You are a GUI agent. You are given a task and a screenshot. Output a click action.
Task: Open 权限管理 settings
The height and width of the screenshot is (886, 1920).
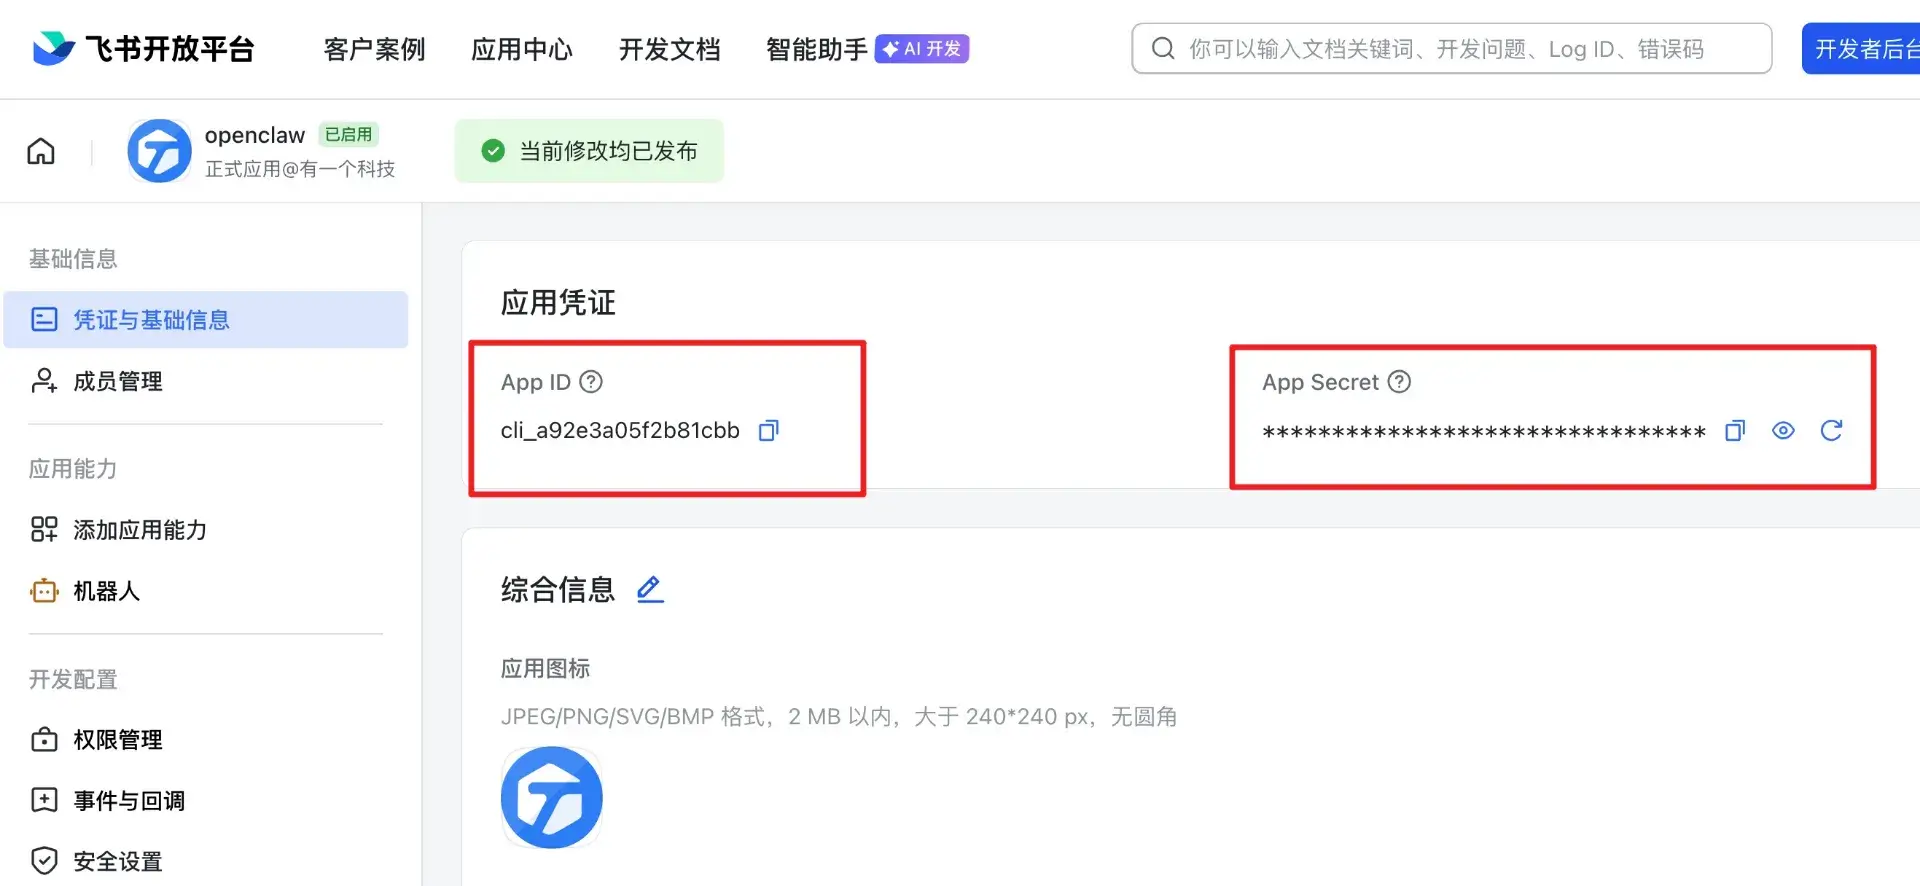coord(117,740)
